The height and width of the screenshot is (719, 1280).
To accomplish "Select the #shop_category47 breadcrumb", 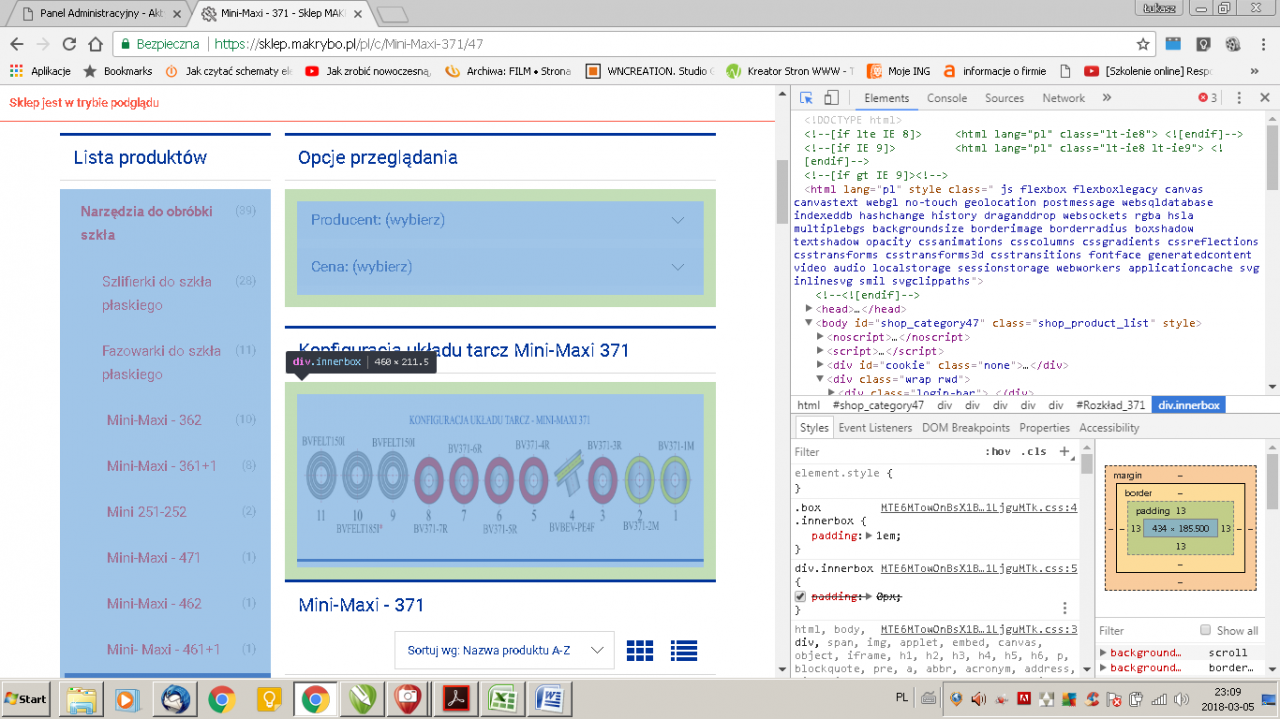I will pyautogui.click(x=878, y=405).
